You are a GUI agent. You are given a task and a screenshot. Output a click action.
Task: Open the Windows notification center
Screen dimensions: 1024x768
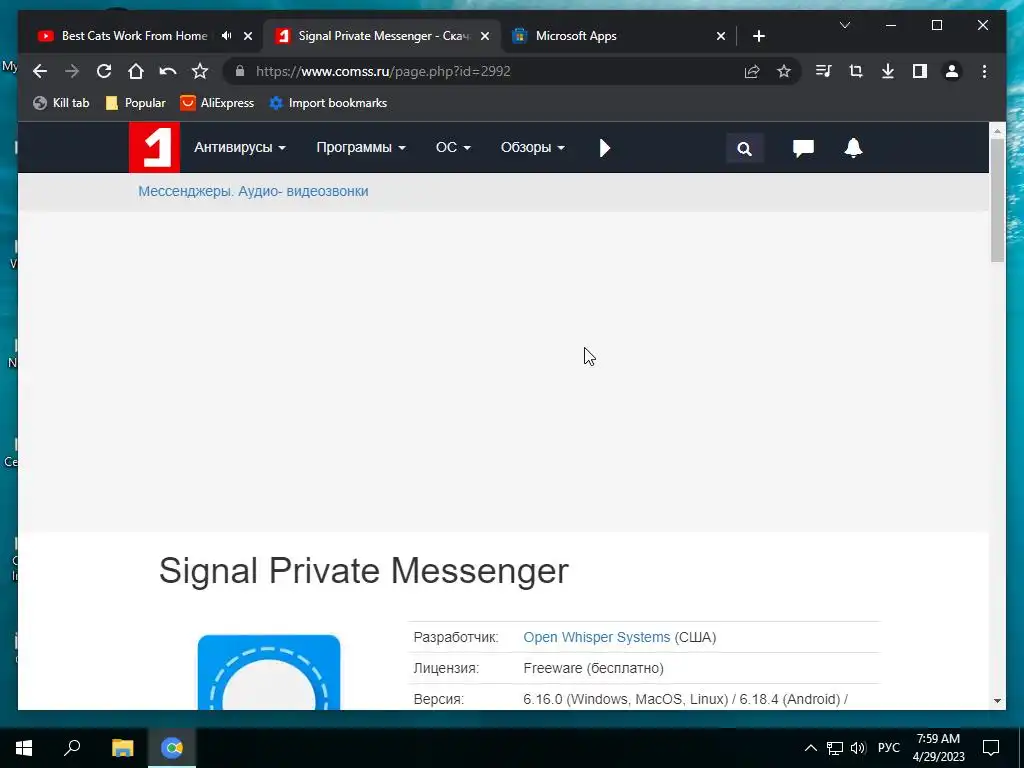pyautogui.click(x=991, y=748)
